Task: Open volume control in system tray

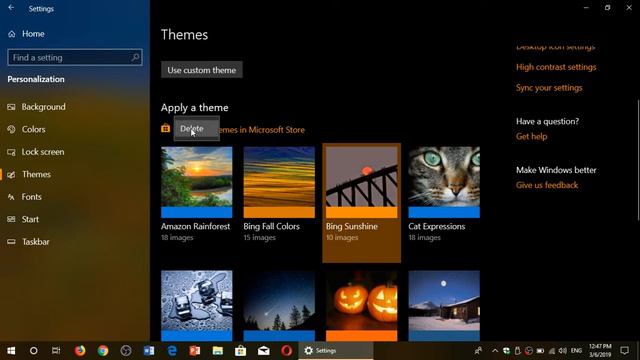Action: 563,351
